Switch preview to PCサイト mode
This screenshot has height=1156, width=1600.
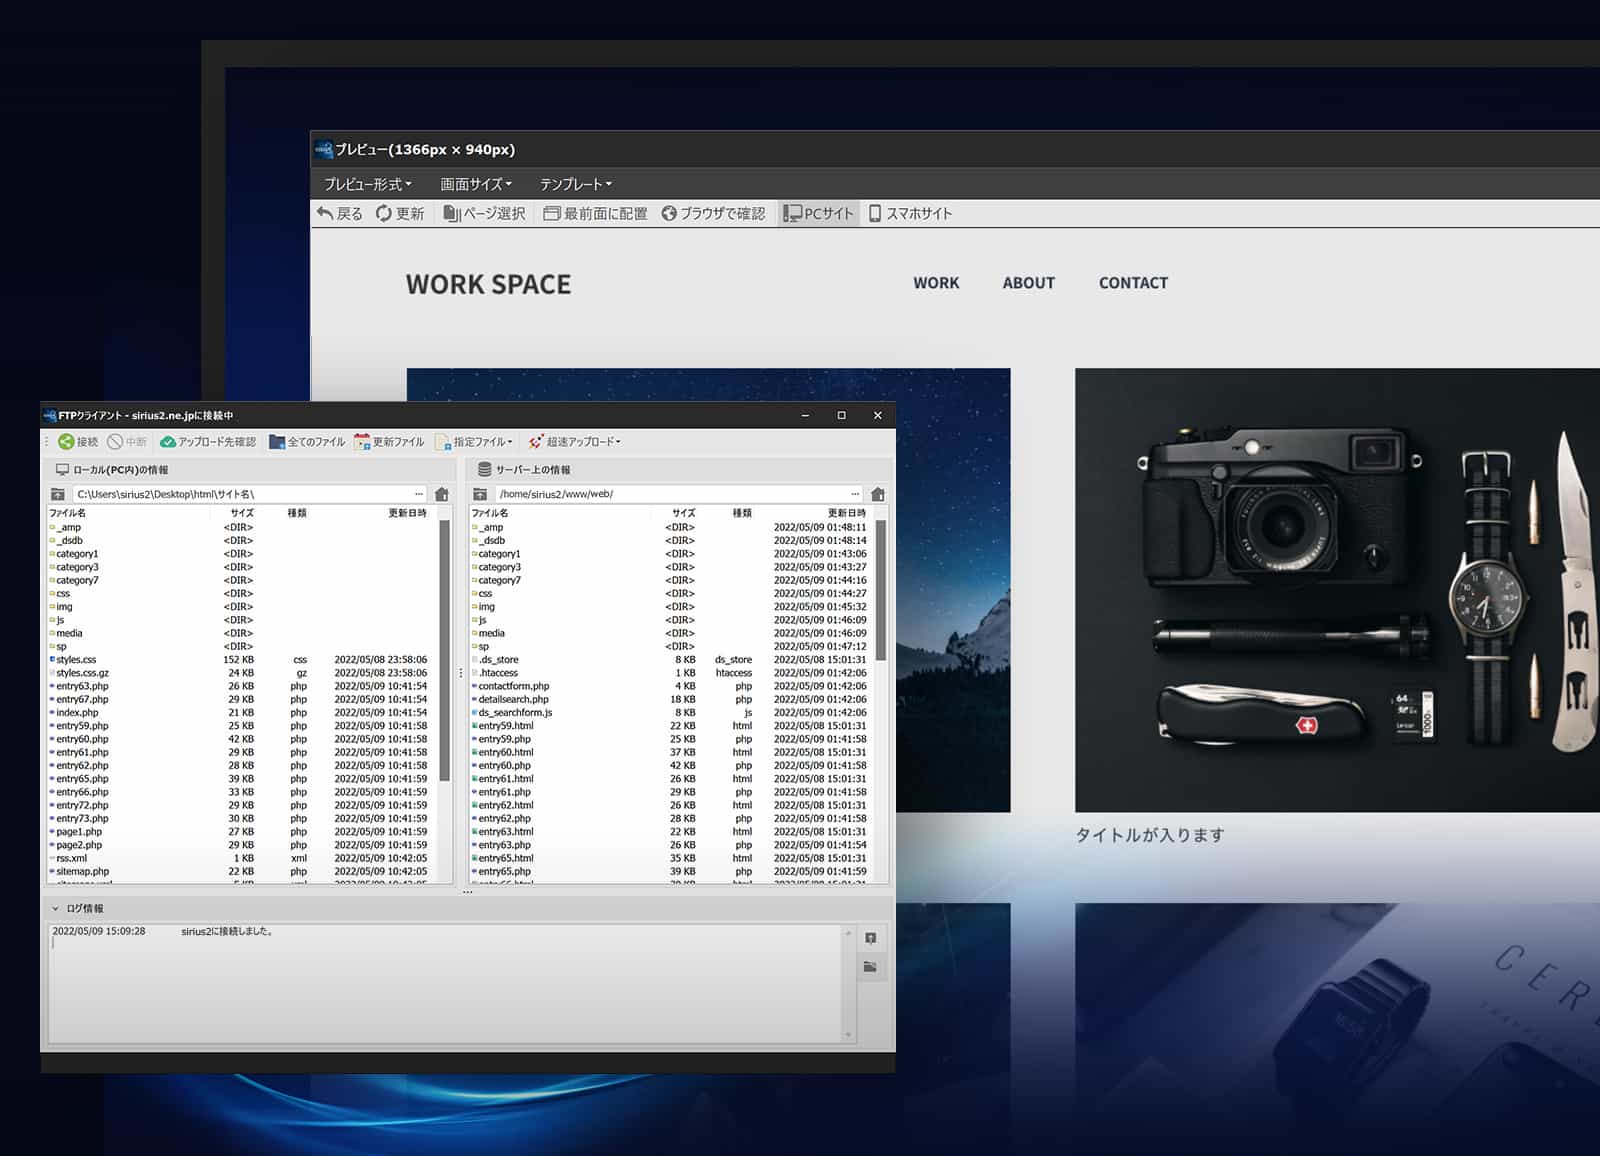818,213
